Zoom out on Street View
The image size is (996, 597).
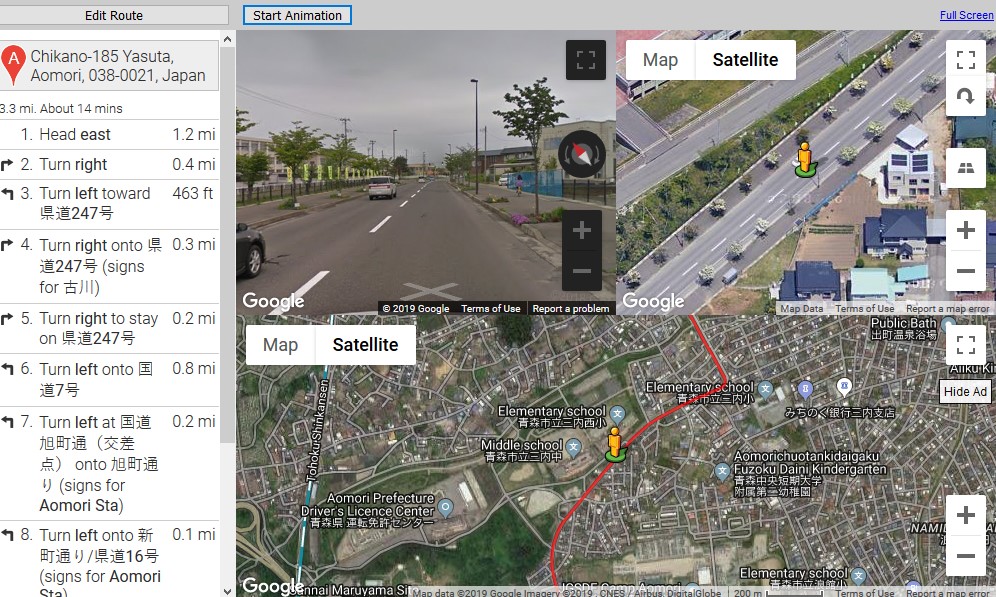point(582,271)
